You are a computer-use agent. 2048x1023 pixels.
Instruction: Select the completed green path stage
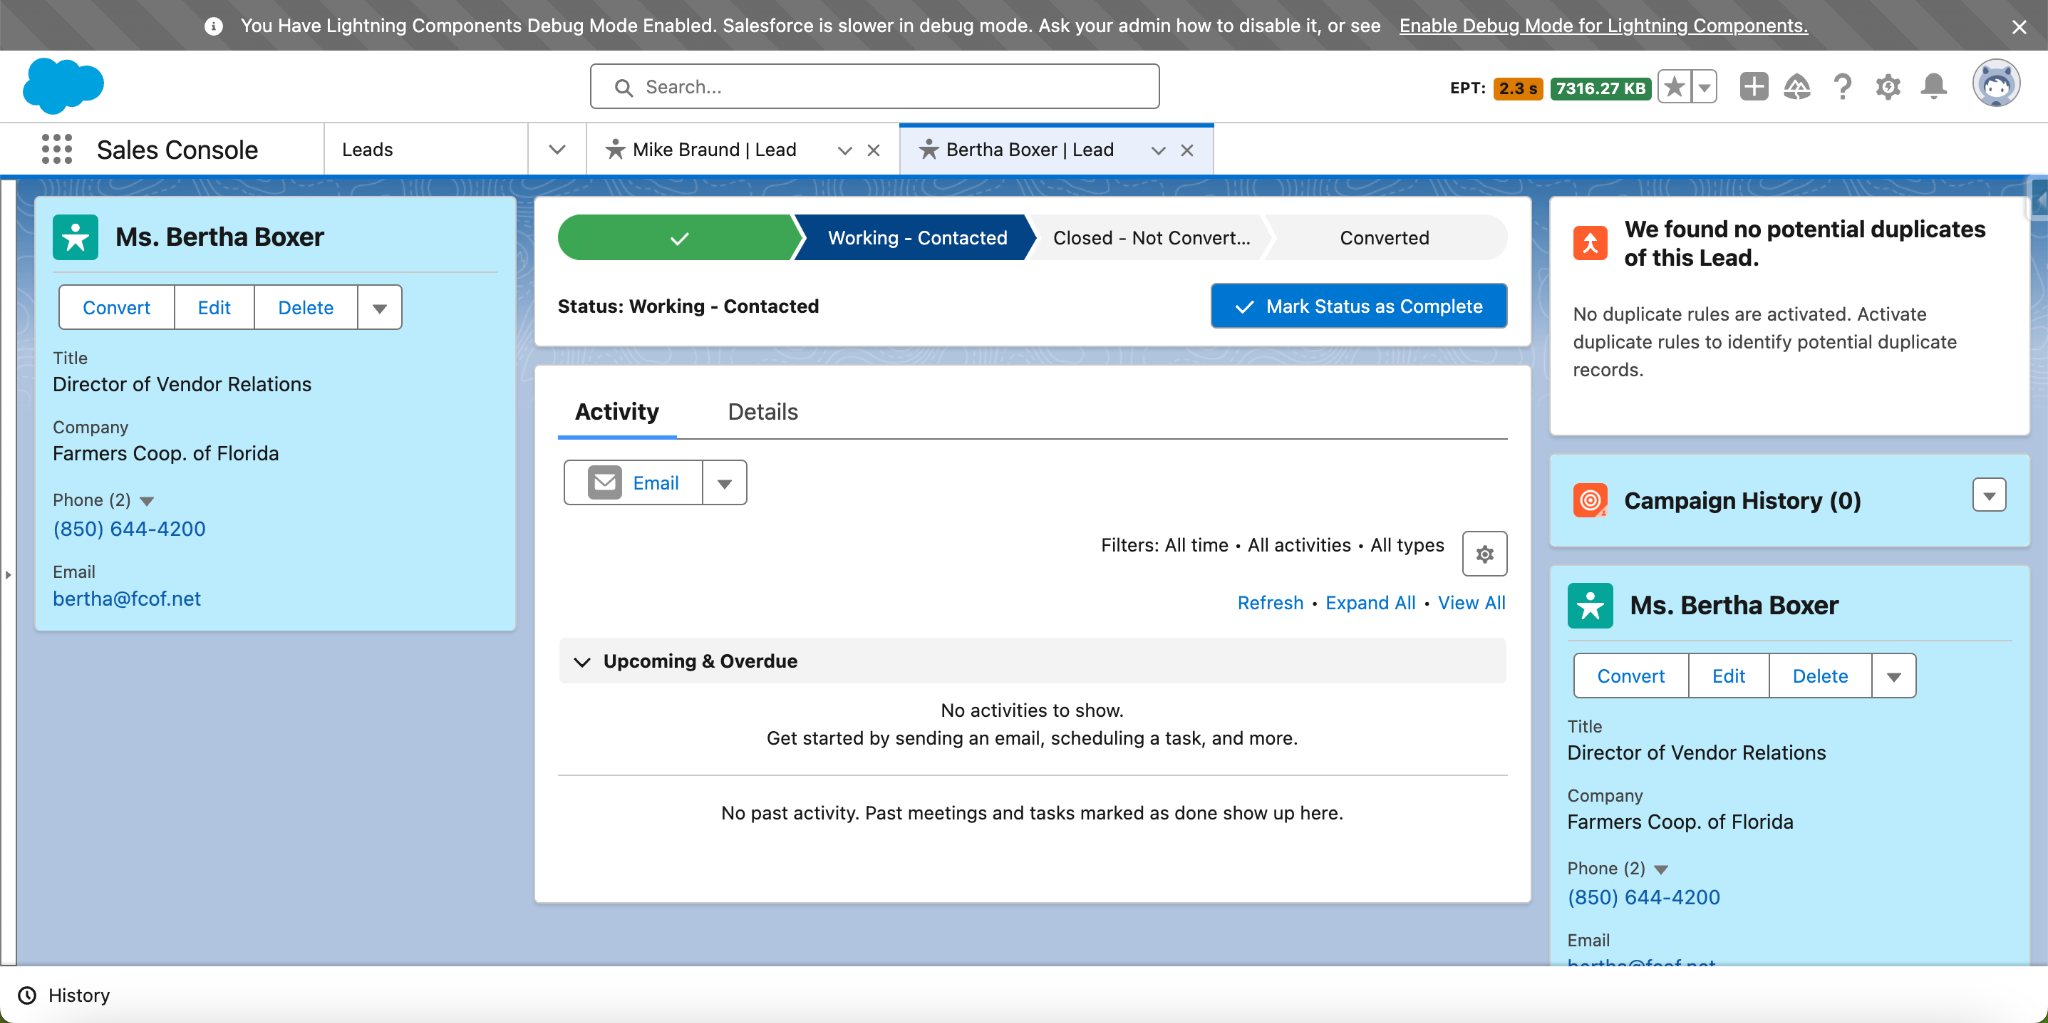tap(678, 238)
